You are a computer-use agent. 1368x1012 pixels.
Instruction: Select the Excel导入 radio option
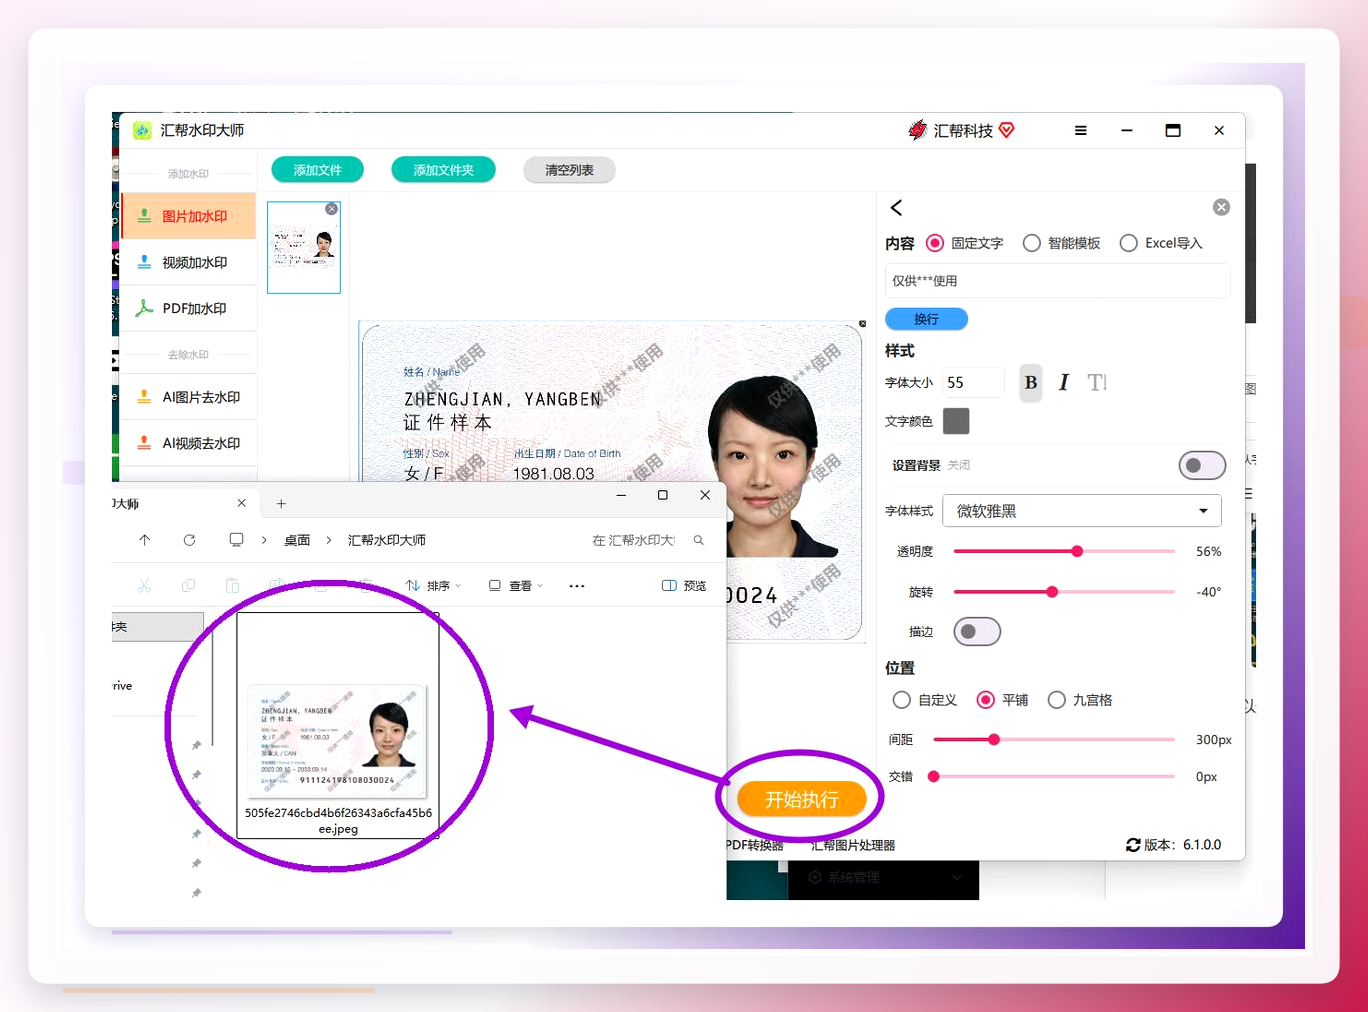point(1129,243)
